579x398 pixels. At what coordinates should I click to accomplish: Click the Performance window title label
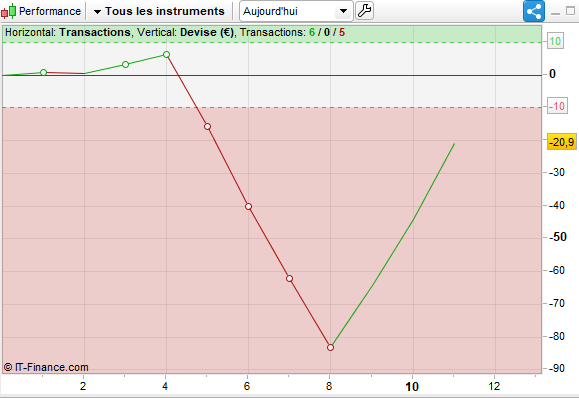pyautogui.click(x=50, y=11)
